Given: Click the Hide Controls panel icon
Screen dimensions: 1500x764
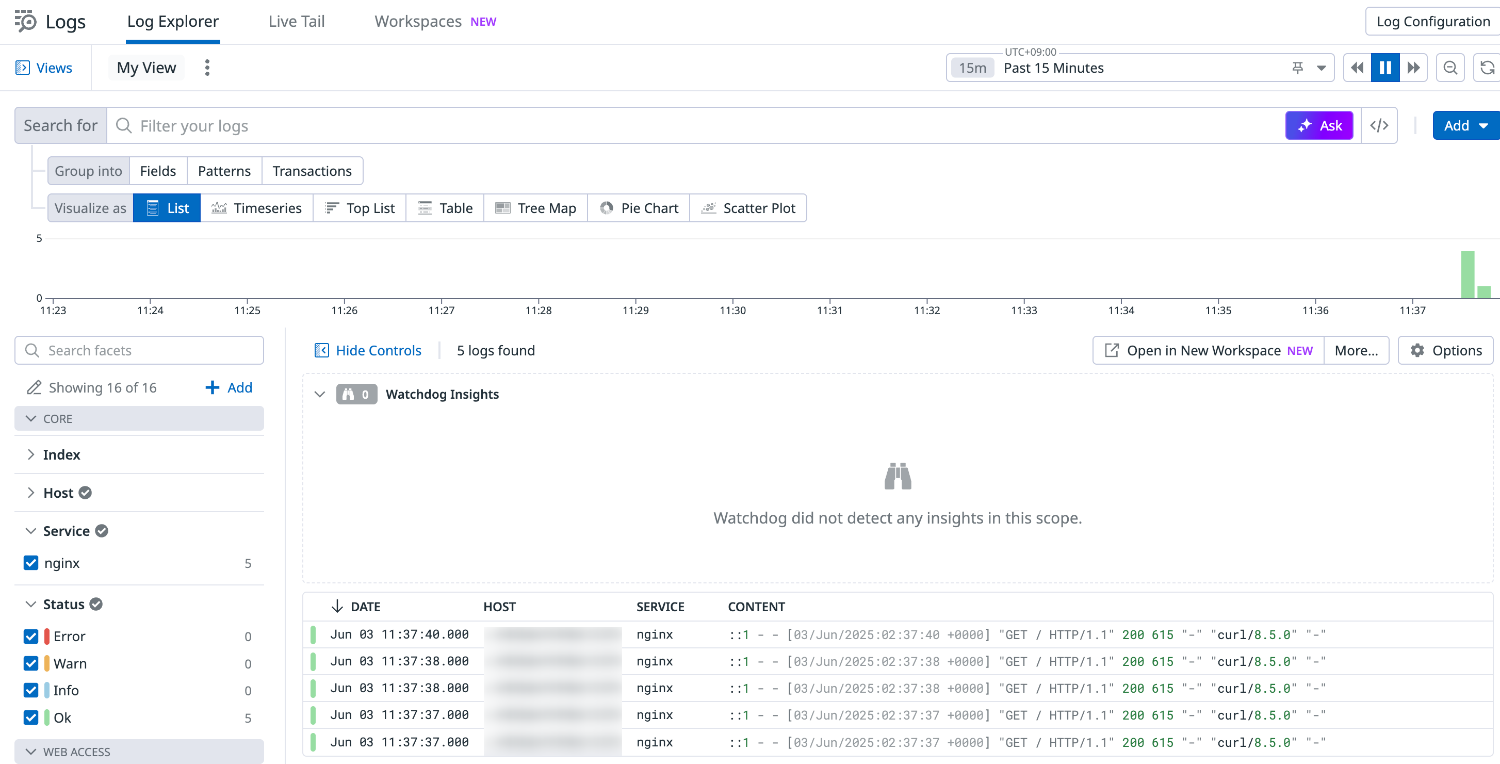Looking at the screenshot, I should pyautogui.click(x=322, y=351).
